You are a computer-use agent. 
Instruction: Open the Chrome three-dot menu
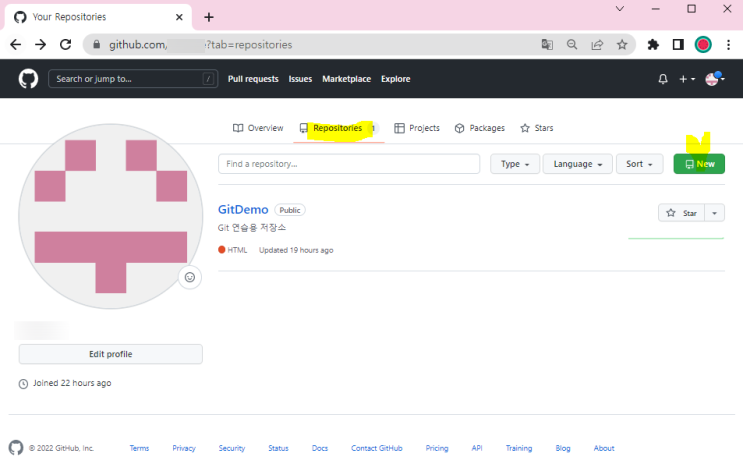pyautogui.click(x=728, y=45)
